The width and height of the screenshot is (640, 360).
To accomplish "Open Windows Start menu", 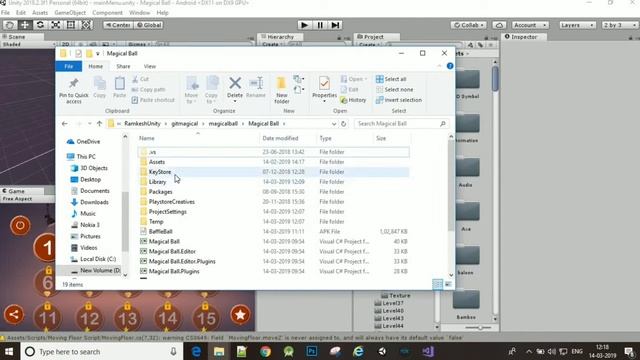I will click(9, 351).
